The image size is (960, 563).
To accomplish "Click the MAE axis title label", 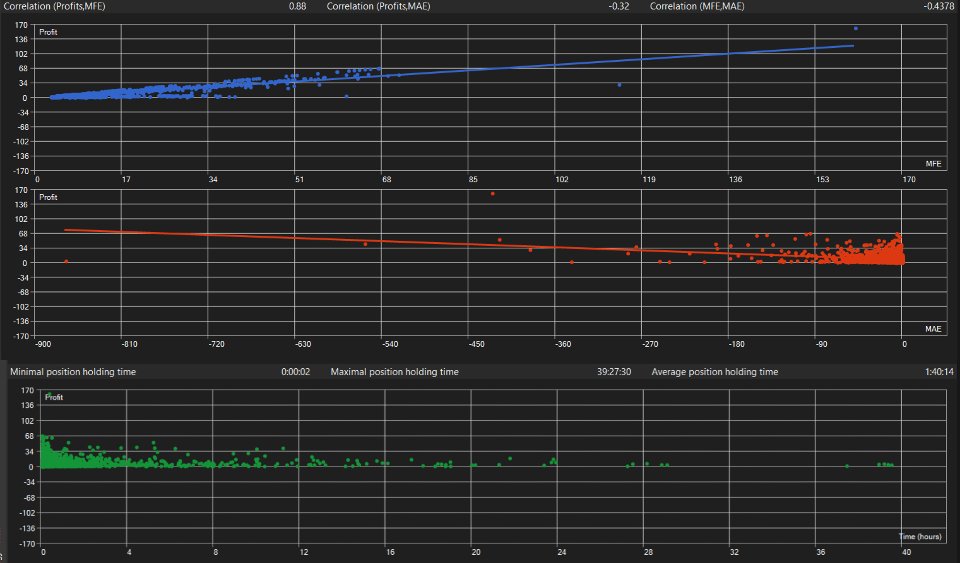I will tap(933, 329).
